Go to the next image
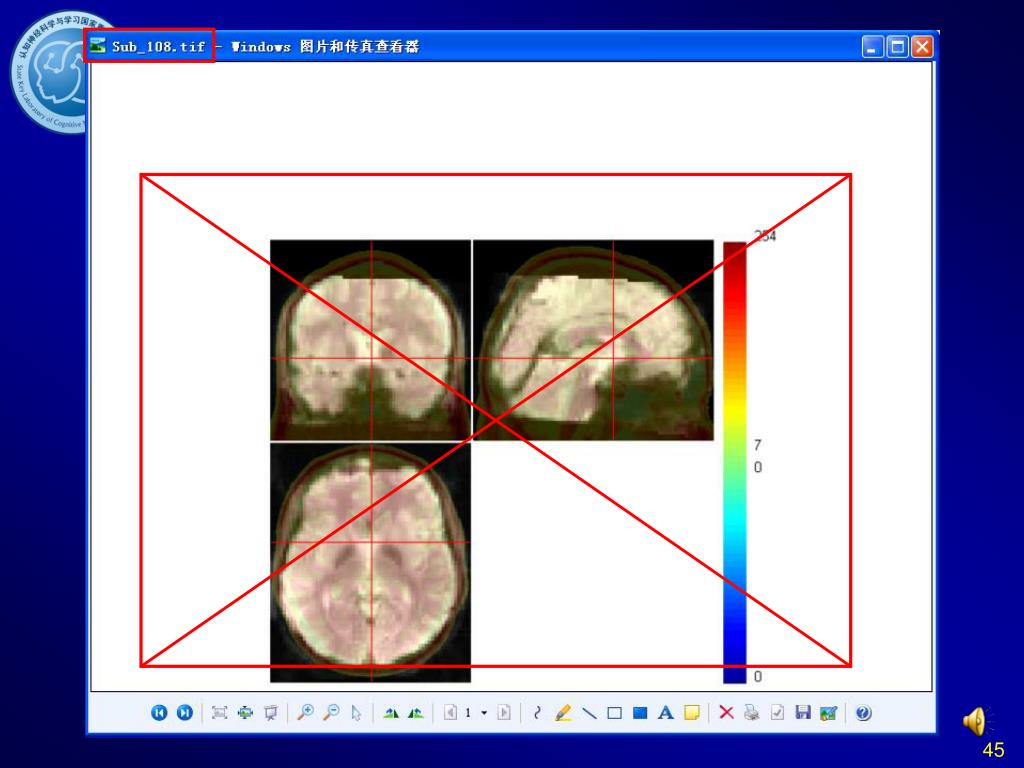1024x768 pixels. (x=185, y=712)
